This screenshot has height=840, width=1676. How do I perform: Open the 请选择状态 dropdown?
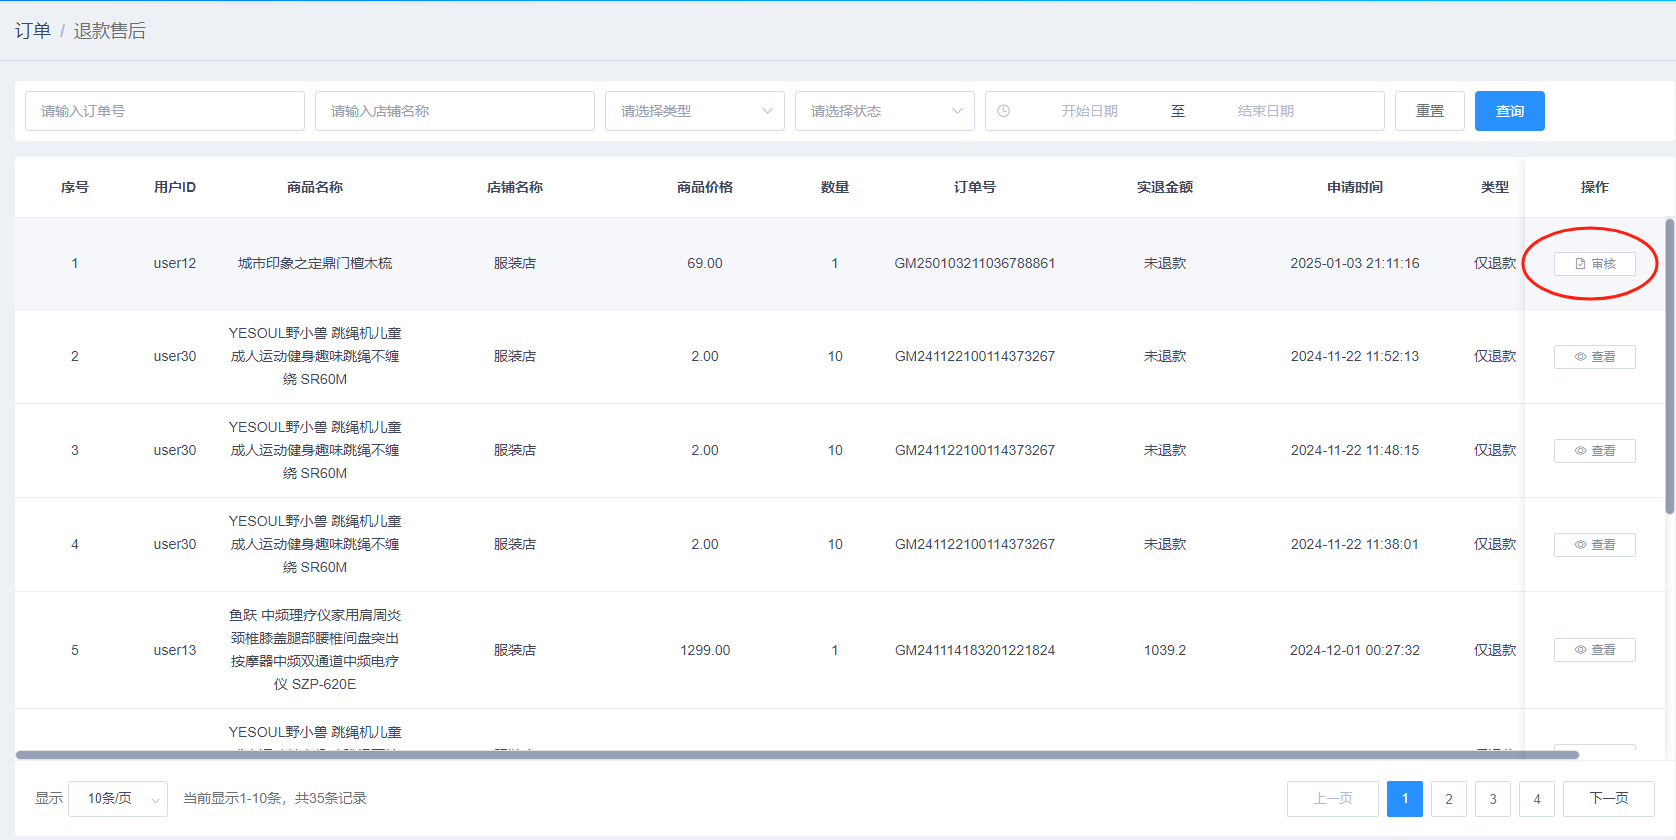pos(884,111)
